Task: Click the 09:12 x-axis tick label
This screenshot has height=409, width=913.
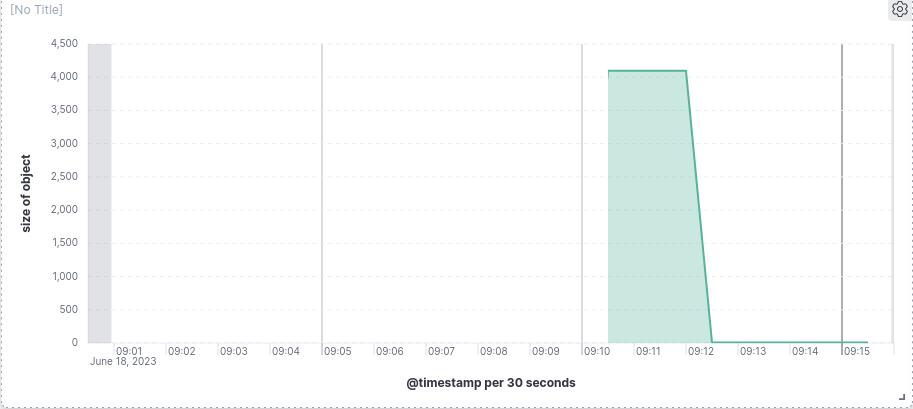Action: tap(701, 352)
